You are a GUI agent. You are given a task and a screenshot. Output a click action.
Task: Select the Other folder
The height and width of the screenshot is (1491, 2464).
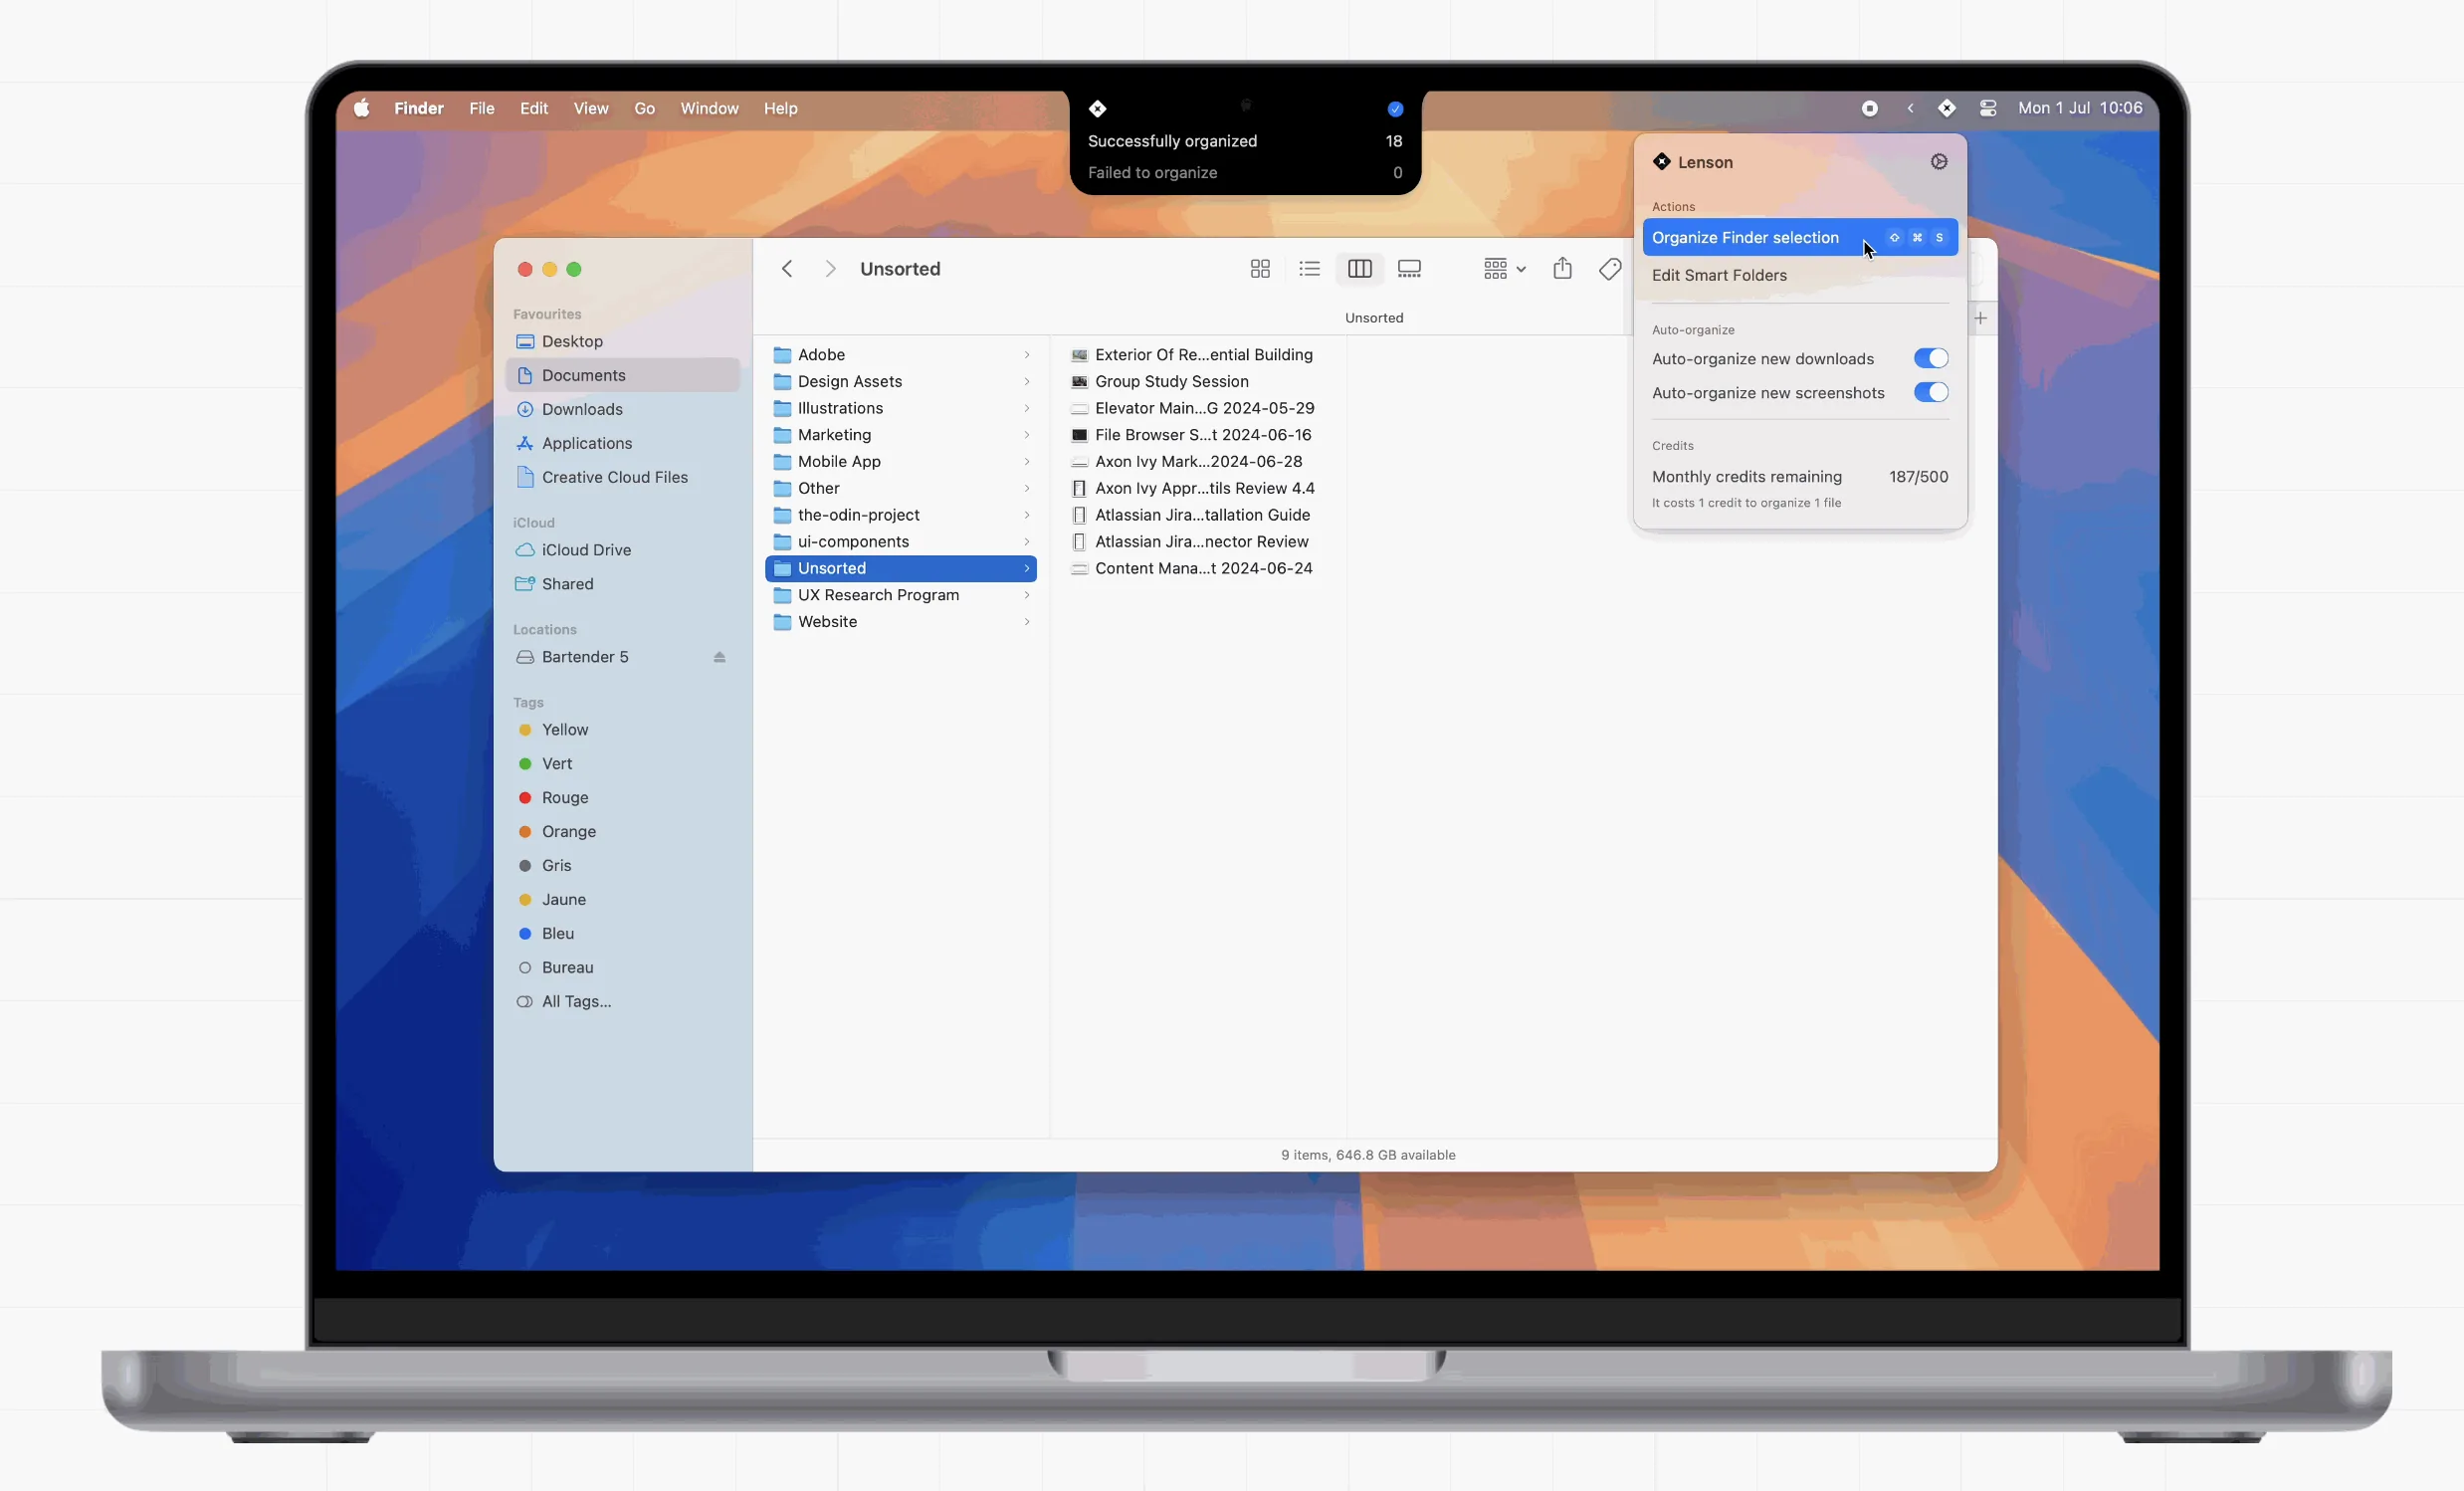[x=901, y=489]
